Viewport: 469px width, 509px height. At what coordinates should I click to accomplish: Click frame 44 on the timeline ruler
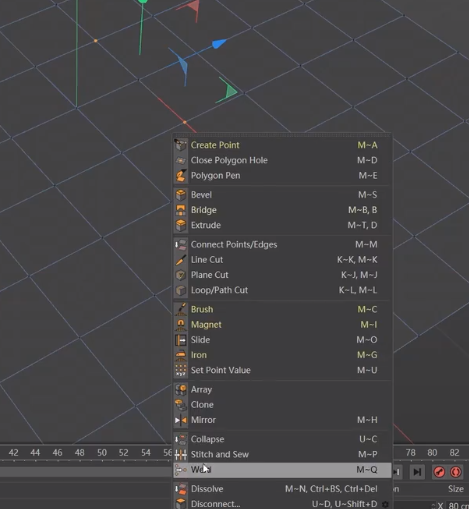(35, 453)
